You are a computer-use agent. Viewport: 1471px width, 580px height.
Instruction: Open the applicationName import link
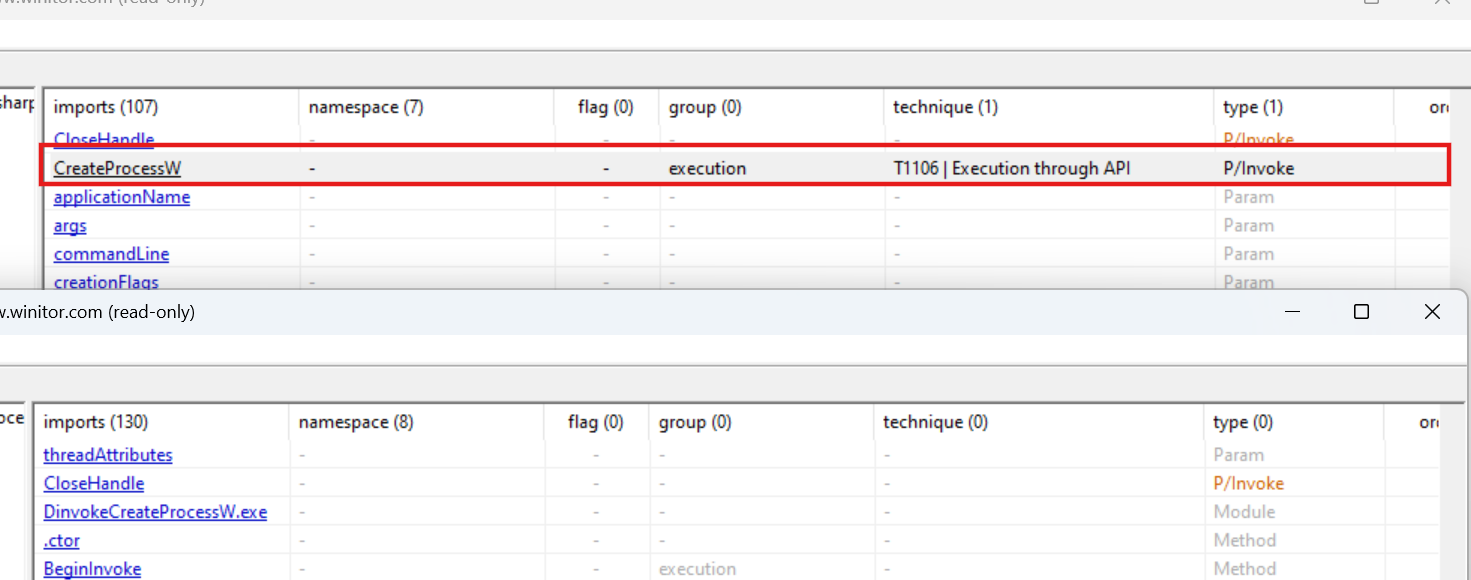121,197
